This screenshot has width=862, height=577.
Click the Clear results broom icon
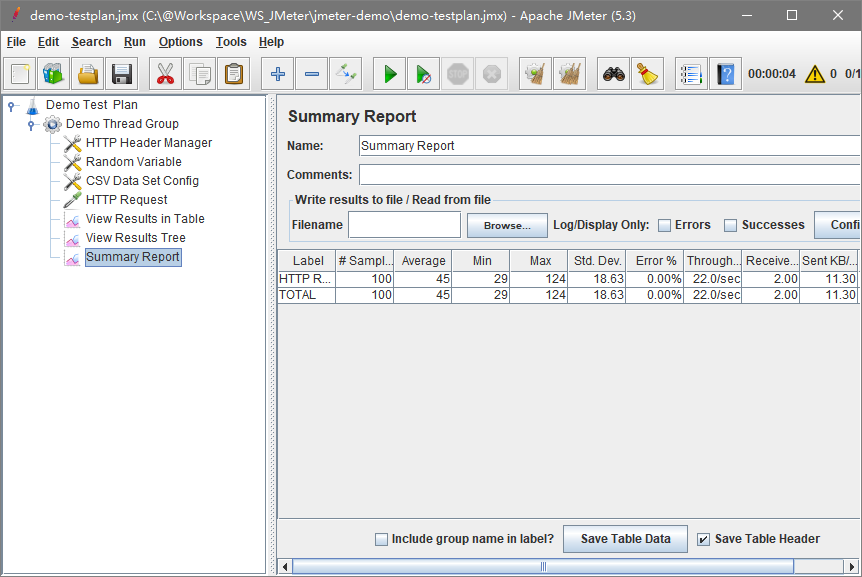pyautogui.click(x=535, y=74)
